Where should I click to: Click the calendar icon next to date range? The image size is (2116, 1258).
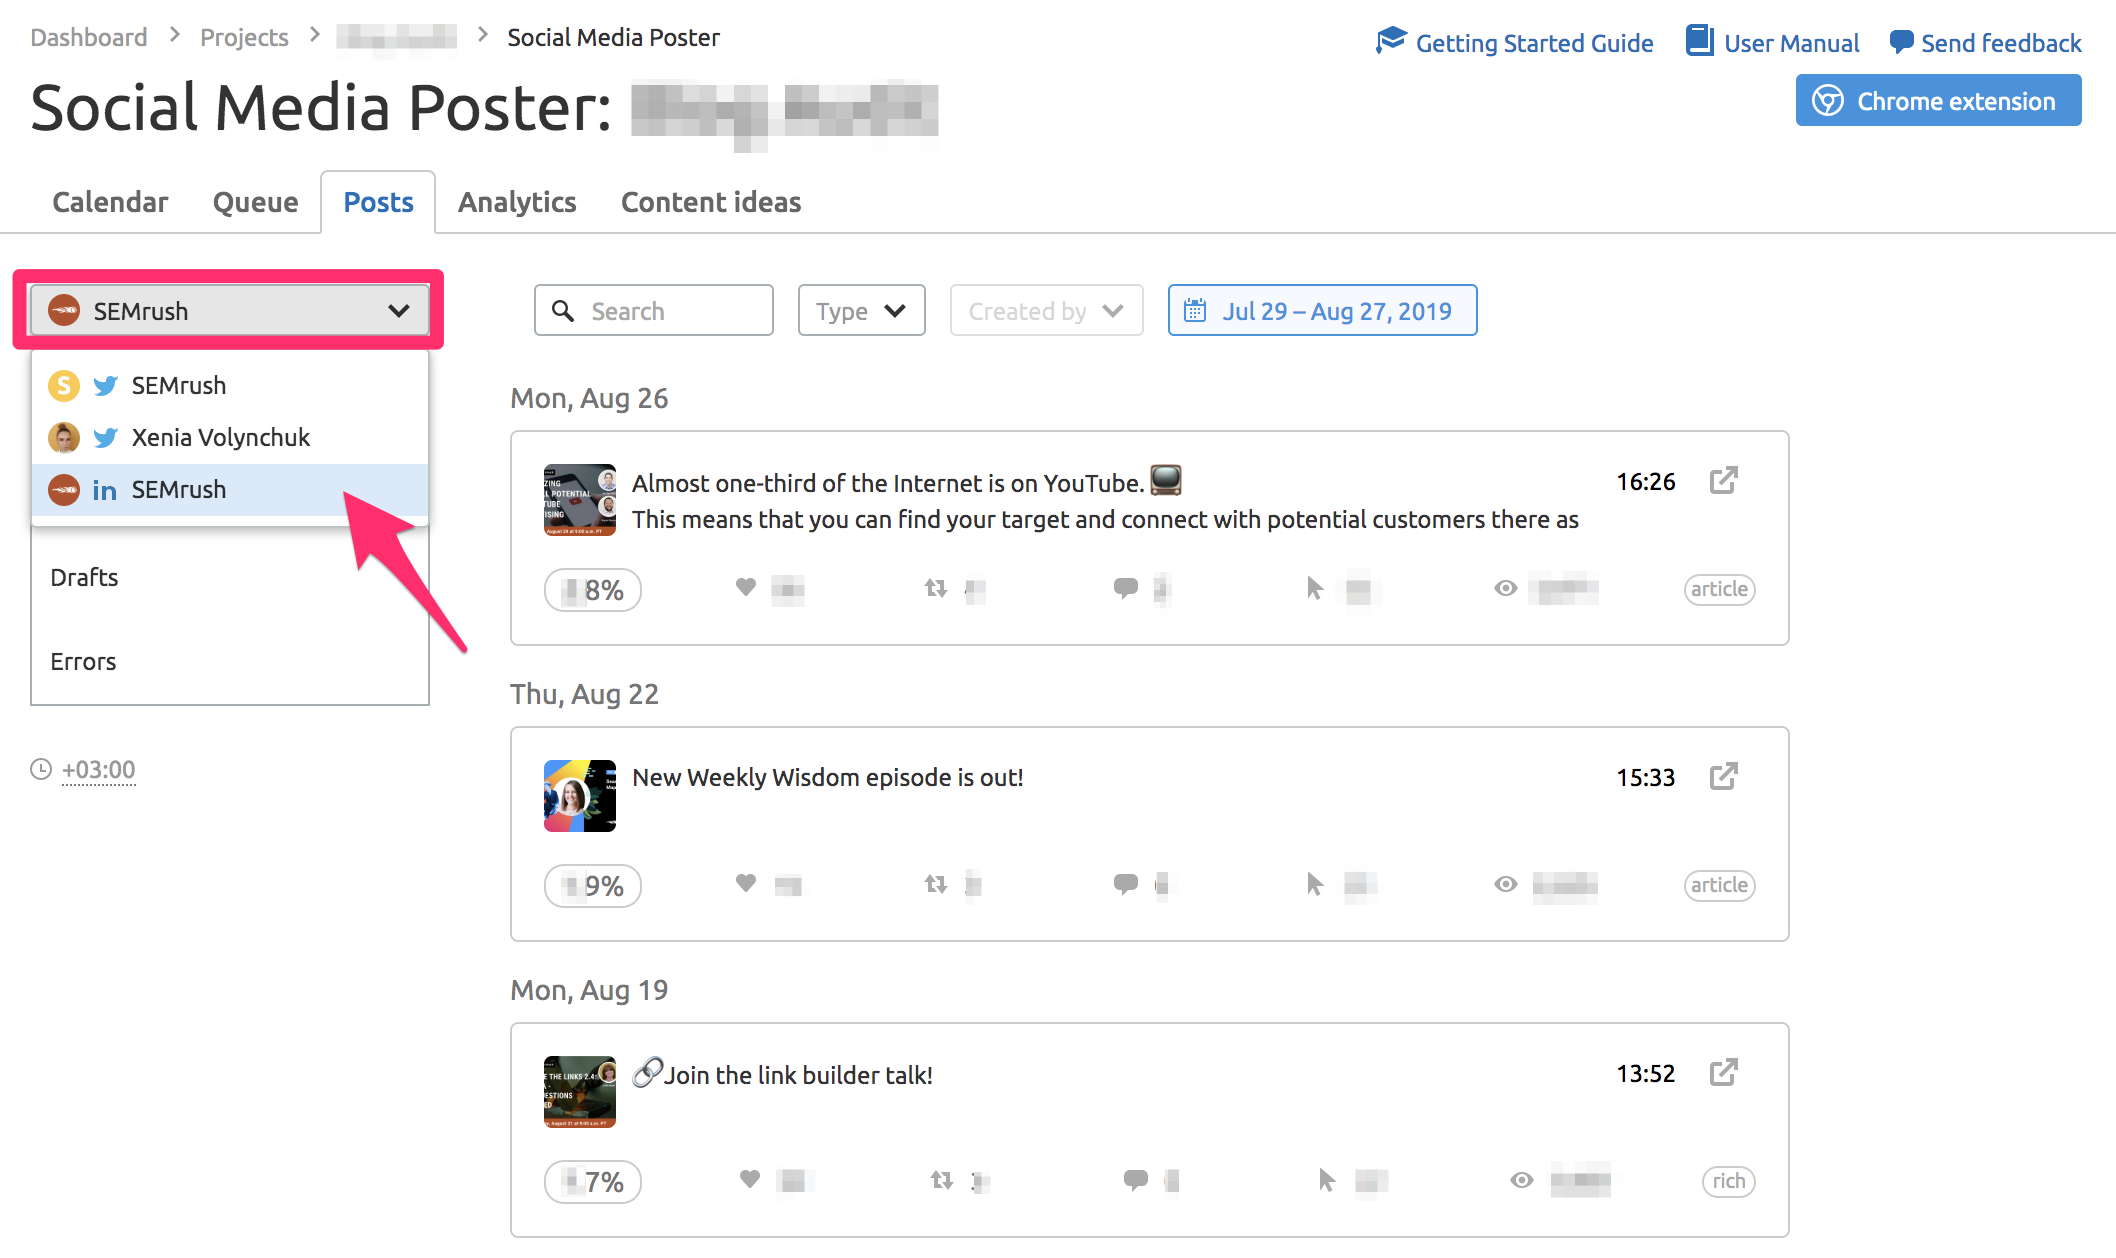coord(1197,310)
